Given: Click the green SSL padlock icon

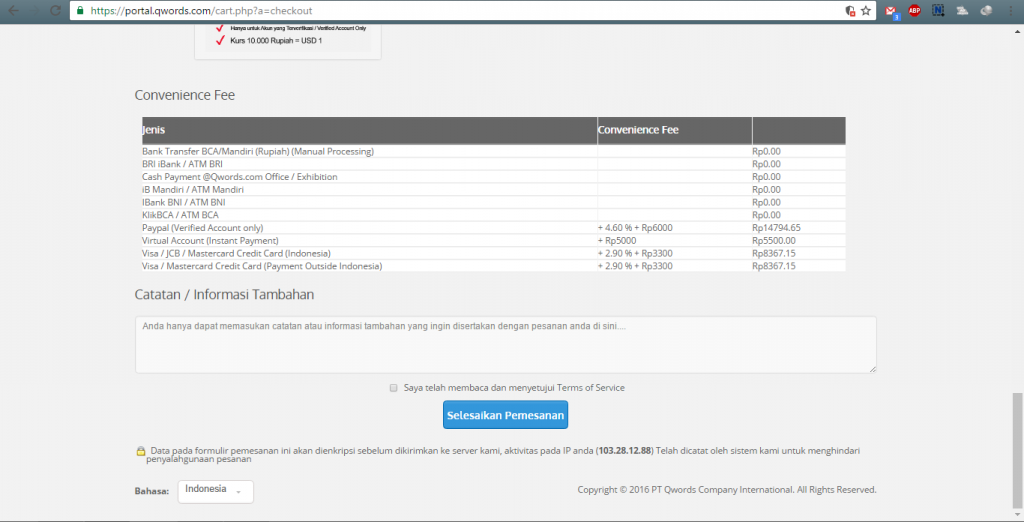Looking at the screenshot, I should point(79,11).
